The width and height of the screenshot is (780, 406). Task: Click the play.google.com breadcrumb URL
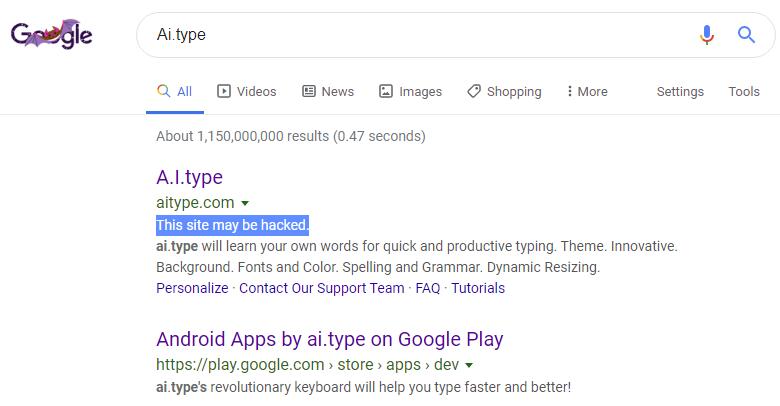pos(307,365)
